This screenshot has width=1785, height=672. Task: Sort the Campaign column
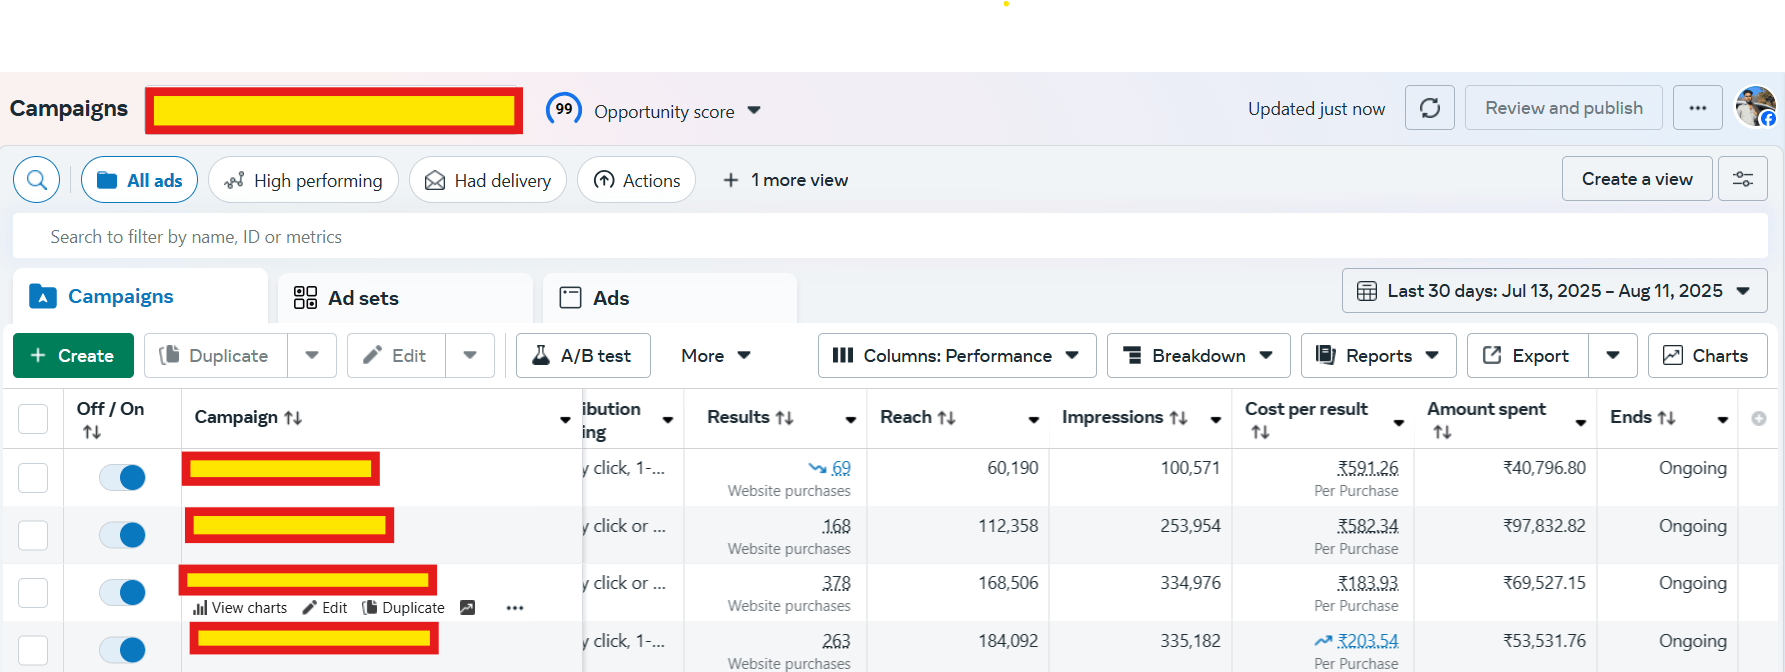click(x=293, y=418)
